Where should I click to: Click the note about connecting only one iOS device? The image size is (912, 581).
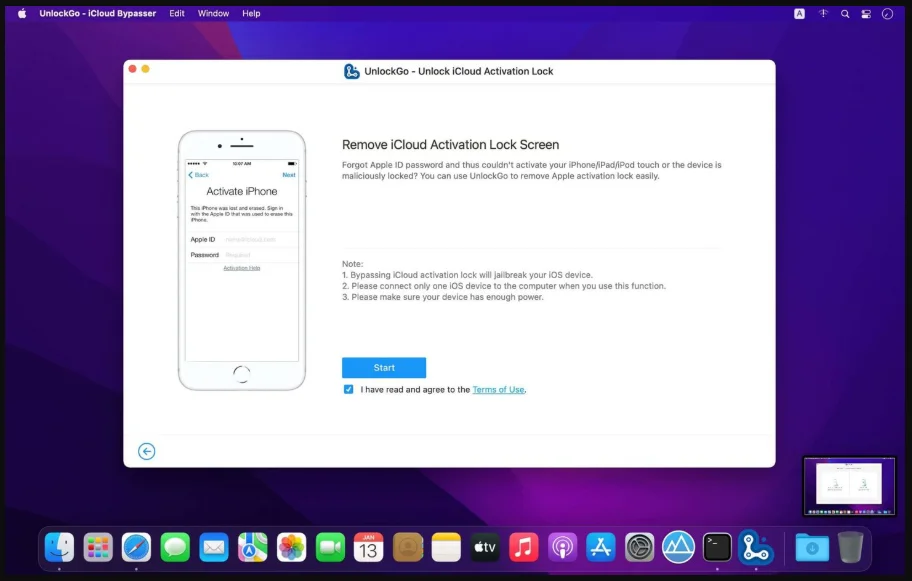504,286
